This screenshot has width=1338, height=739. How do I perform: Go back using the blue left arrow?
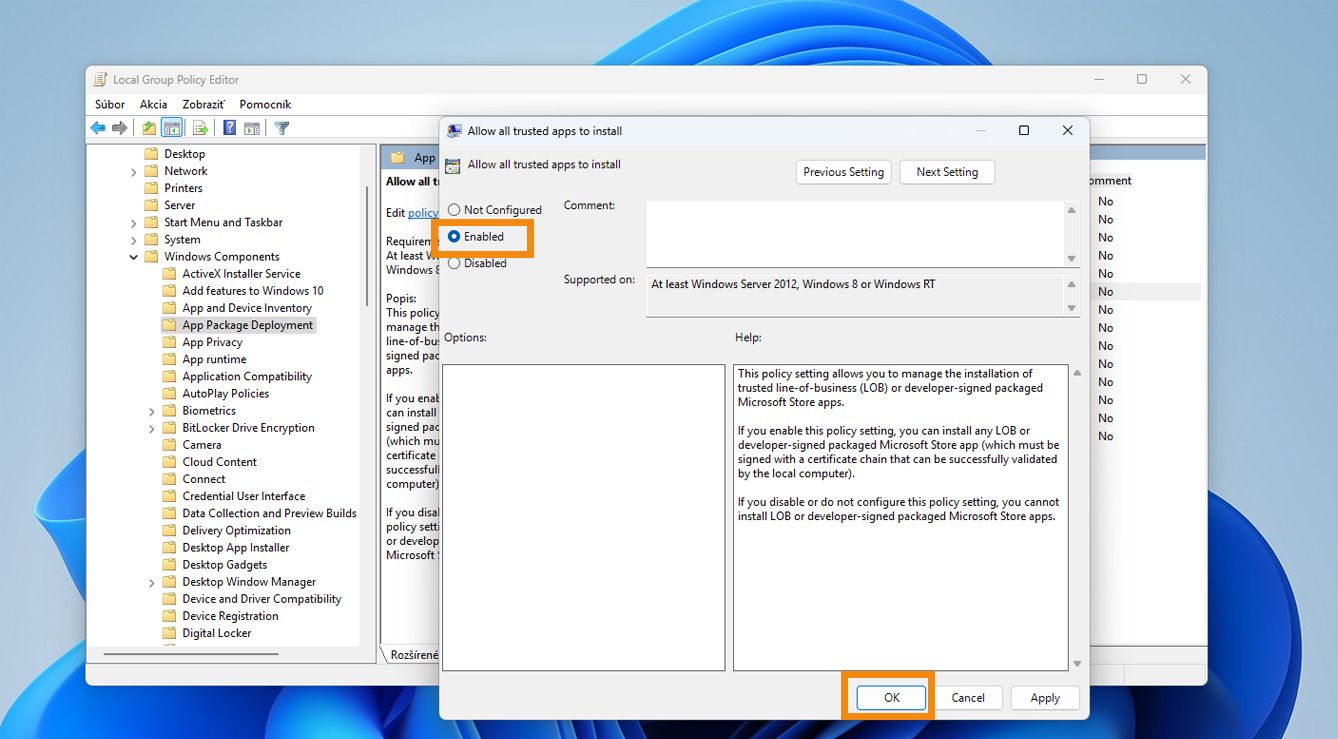coord(98,128)
